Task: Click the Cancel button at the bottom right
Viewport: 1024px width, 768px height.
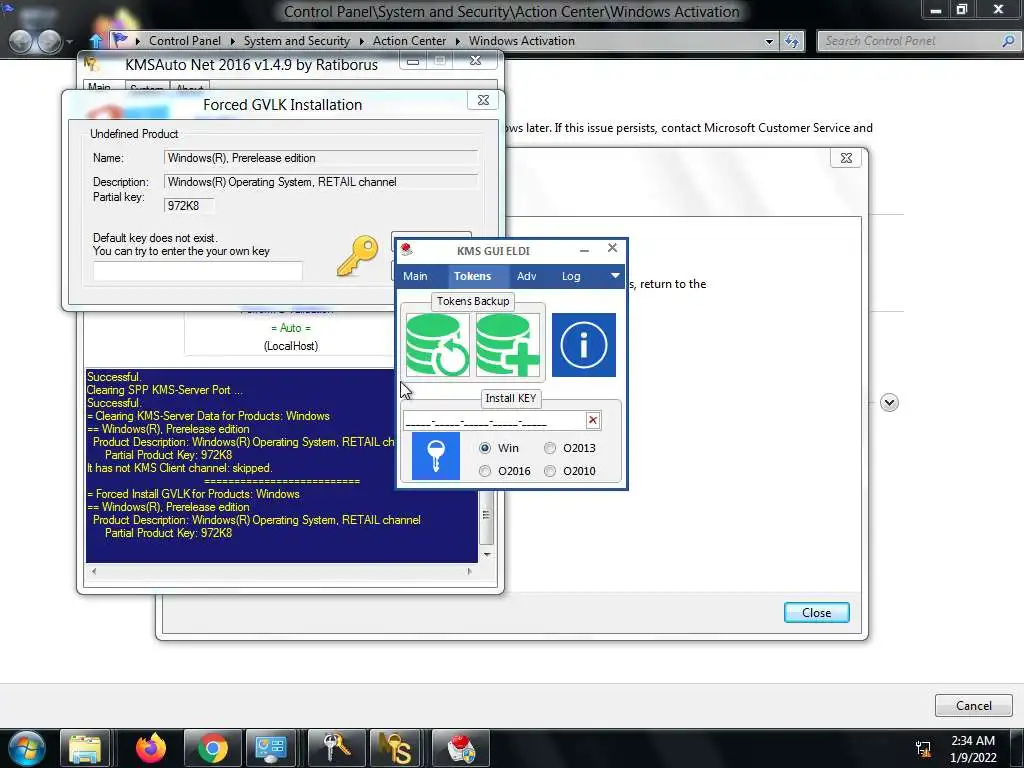Action: point(974,705)
